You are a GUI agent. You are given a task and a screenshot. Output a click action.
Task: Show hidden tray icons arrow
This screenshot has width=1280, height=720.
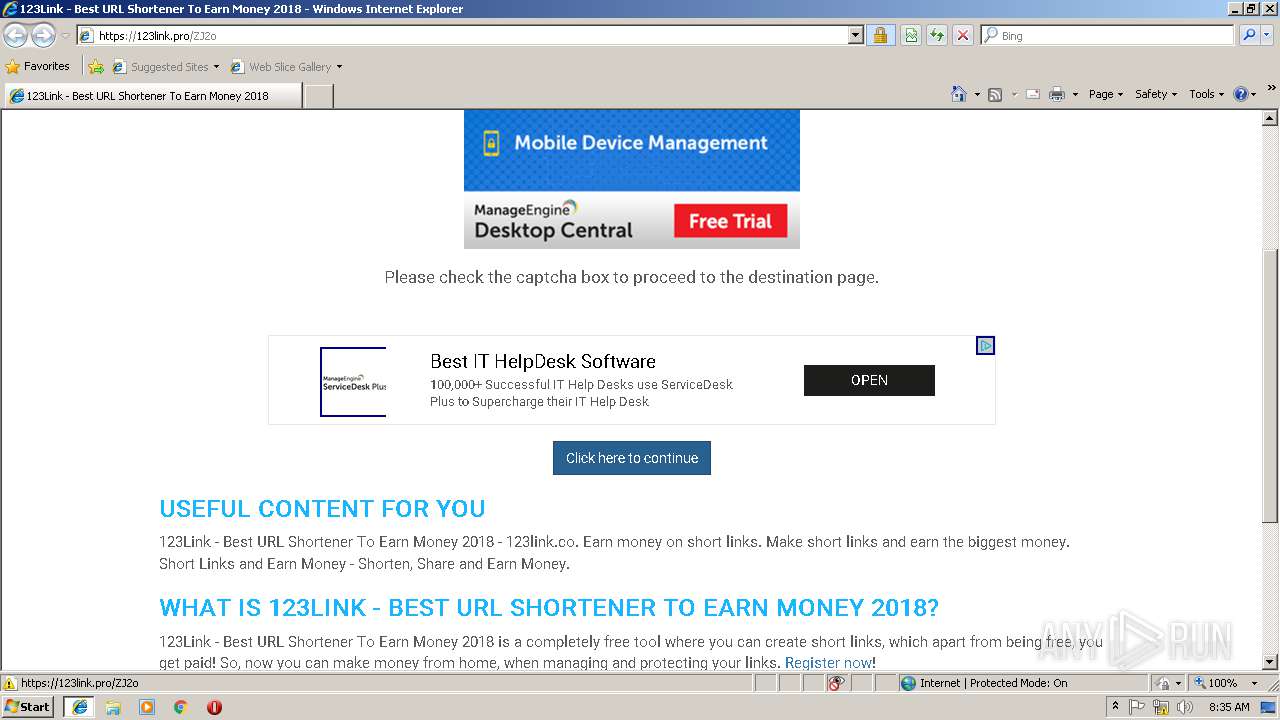click(1115, 707)
